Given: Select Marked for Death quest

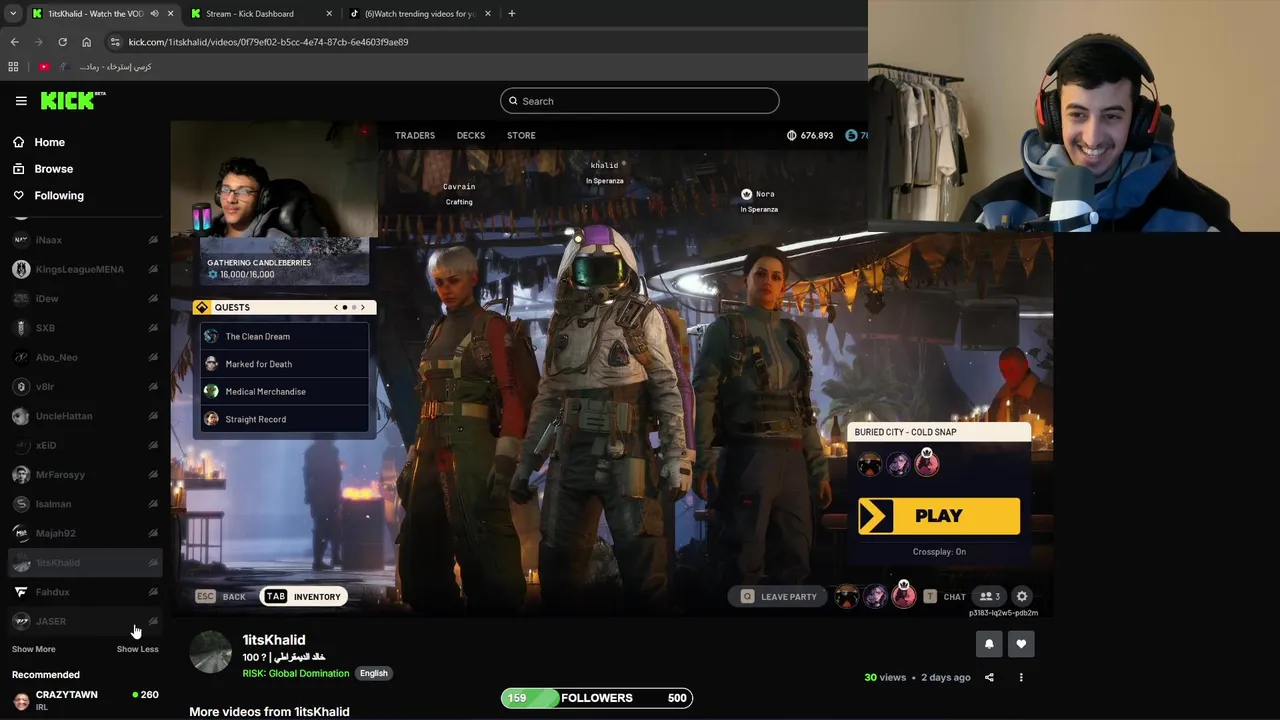Looking at the screenshot, I should point(284,364).
